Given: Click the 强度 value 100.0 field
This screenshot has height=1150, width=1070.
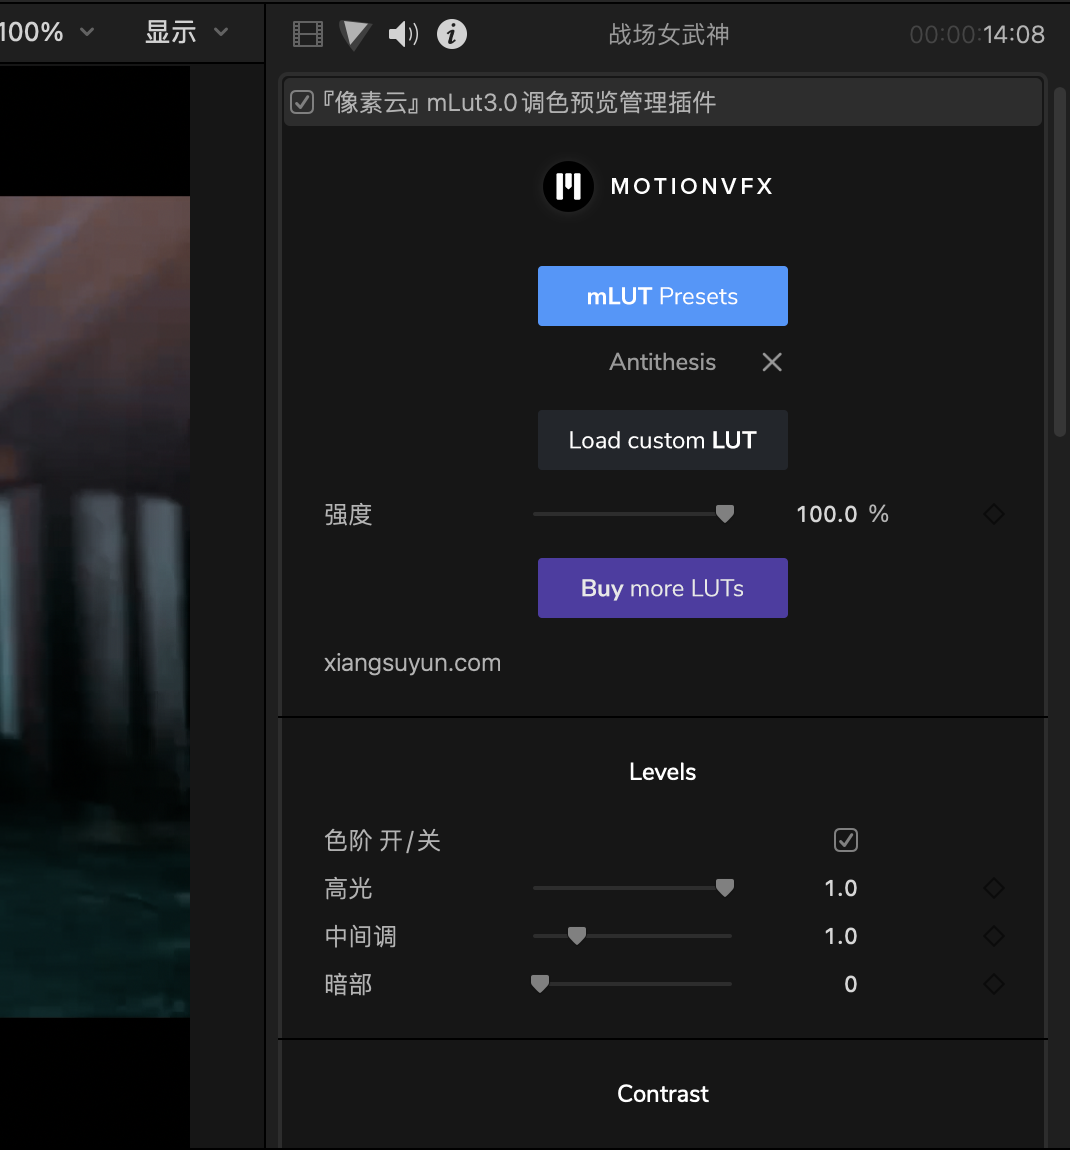Looking at the screenshot, I should (827, 514).
